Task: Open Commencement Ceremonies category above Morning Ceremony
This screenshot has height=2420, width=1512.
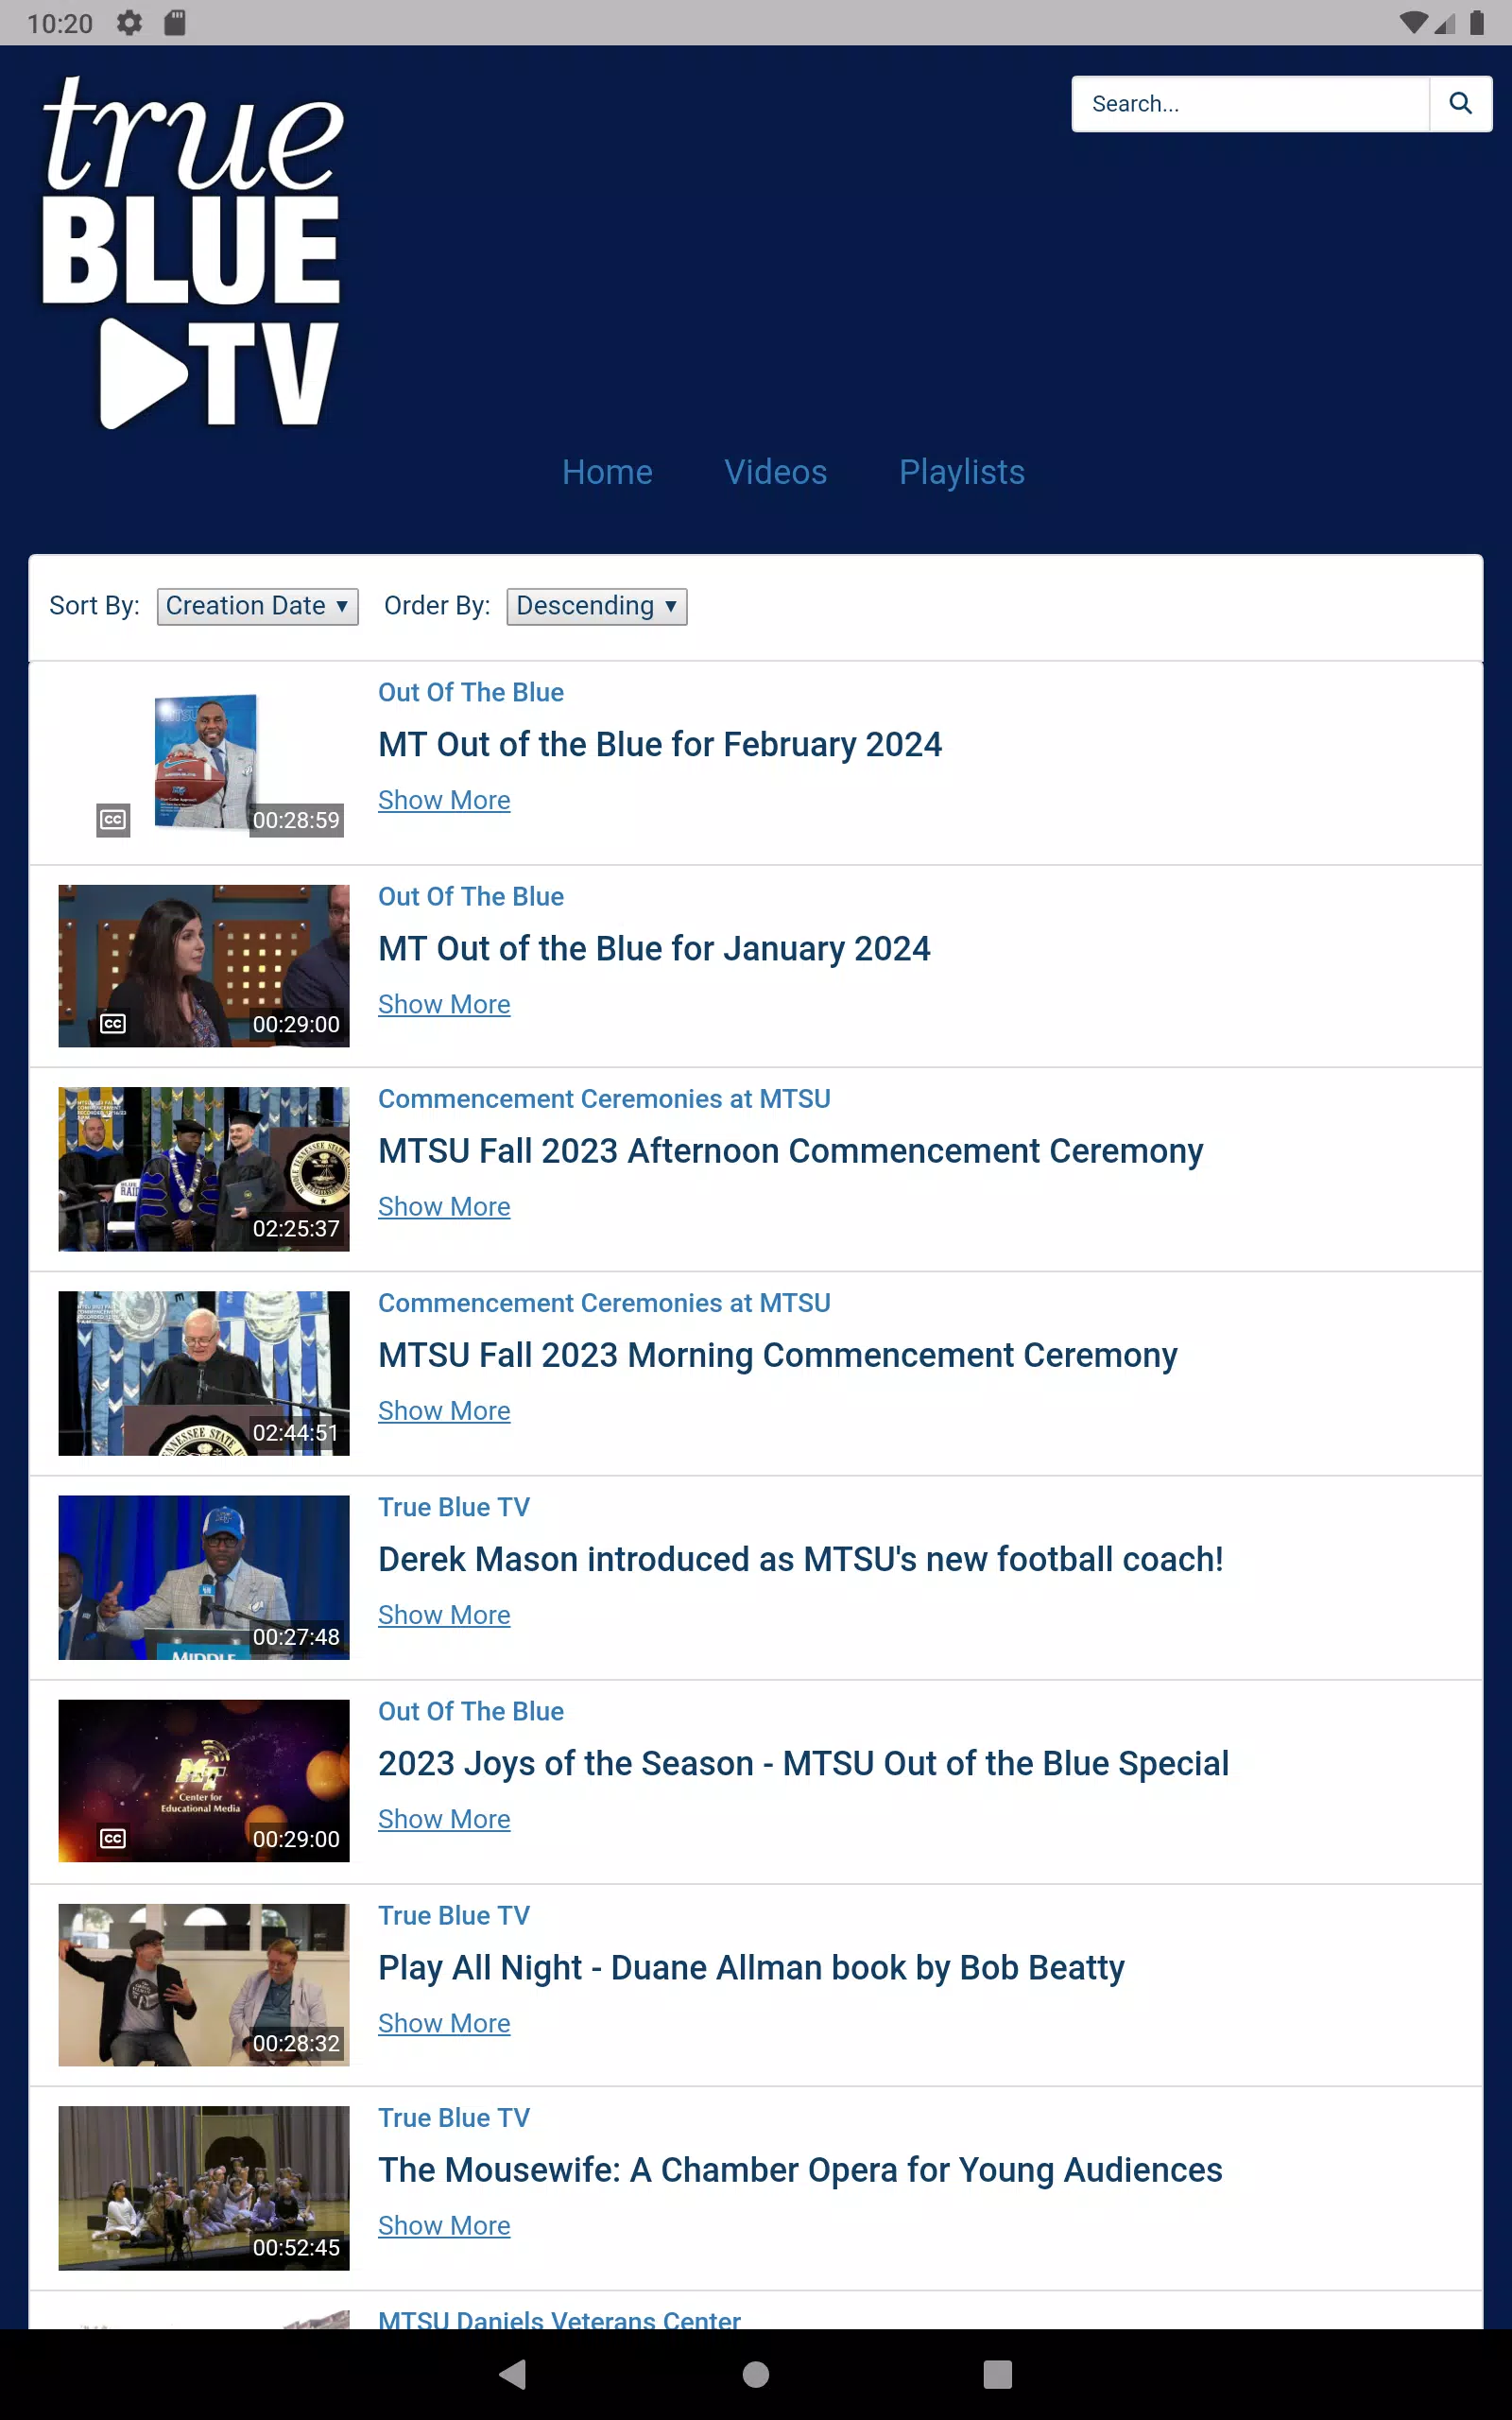Action: click(604, 1303)
